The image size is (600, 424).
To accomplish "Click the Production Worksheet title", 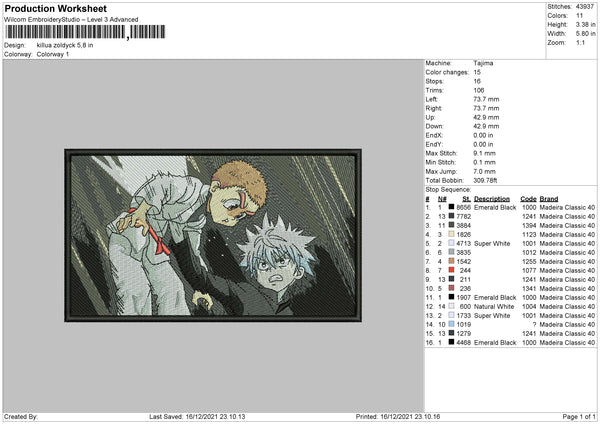I will click(x=55, y=8).
